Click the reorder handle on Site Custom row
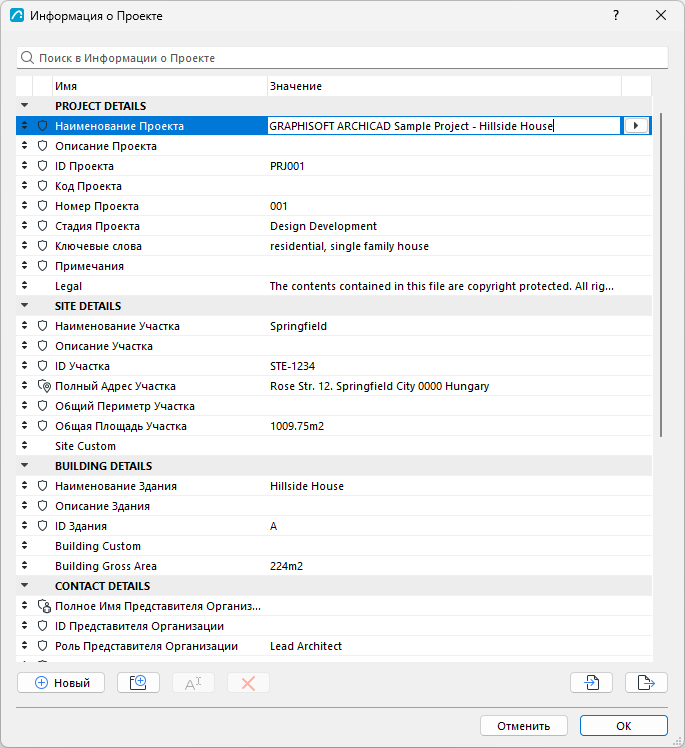This screenshot has width=685, height=748. point(24,446)
